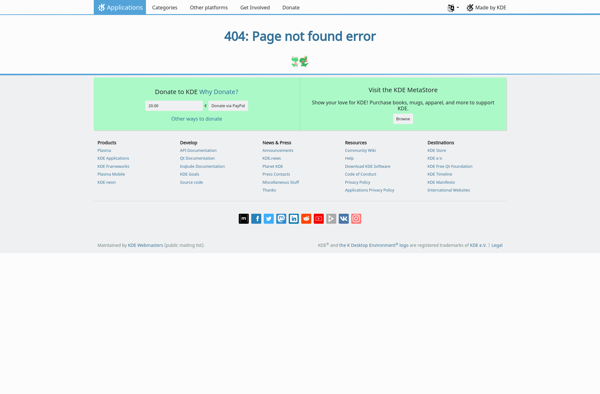Viewport: 600px width, 394px height.
Task: Expand the language selector dropdown
Action: click(453, 8)
